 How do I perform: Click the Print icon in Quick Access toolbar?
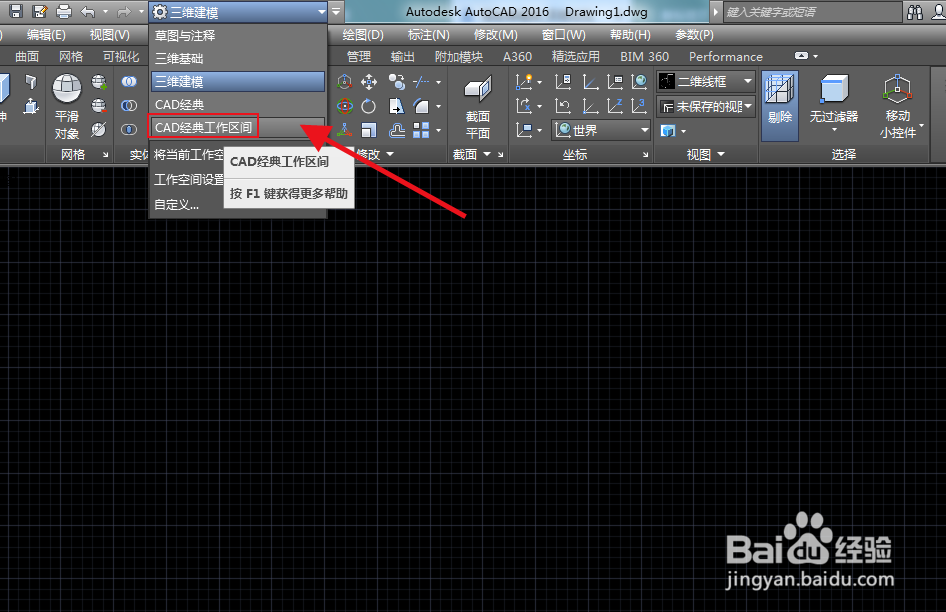(62, 11)
